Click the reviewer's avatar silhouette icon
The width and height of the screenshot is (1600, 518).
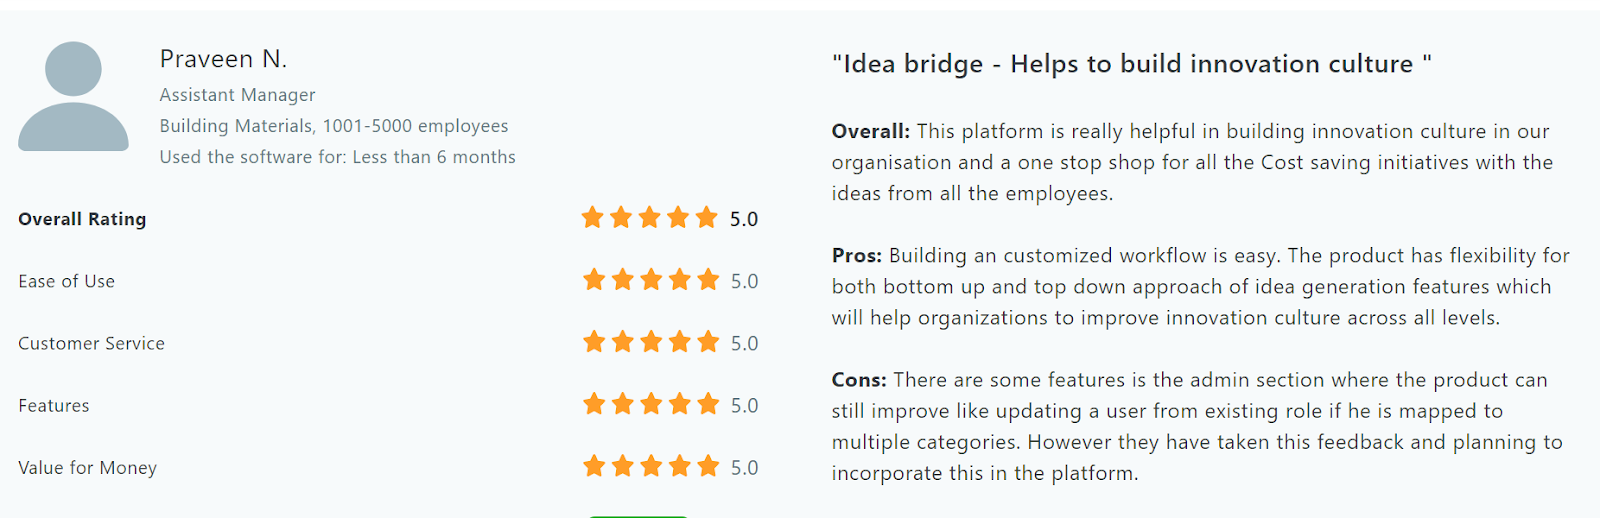(x=73, y=97)
